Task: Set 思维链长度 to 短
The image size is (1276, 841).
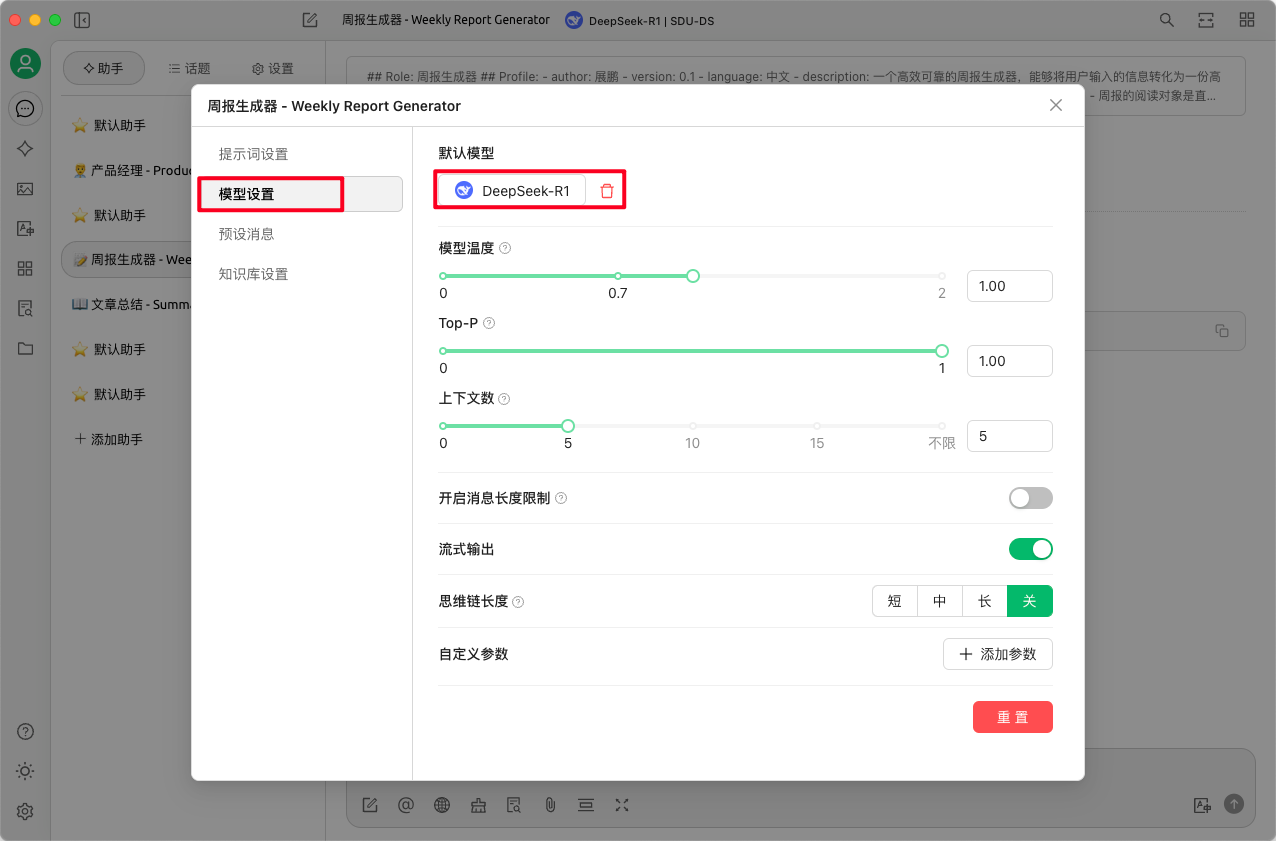Action: [x=895, y=601]
